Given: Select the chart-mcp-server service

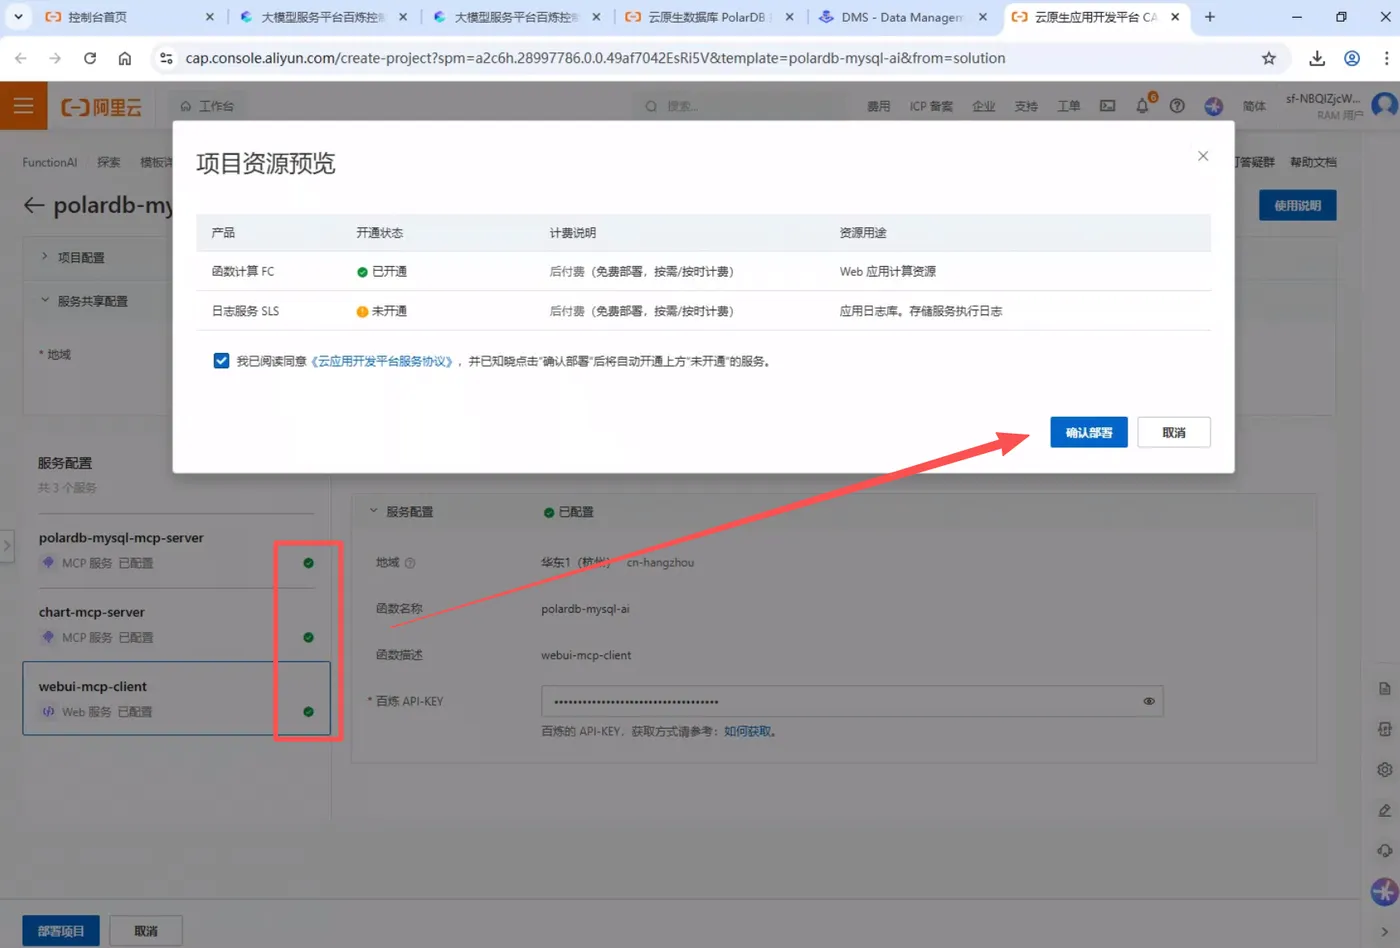Looking at the screenshot, I should coord(176,624).
